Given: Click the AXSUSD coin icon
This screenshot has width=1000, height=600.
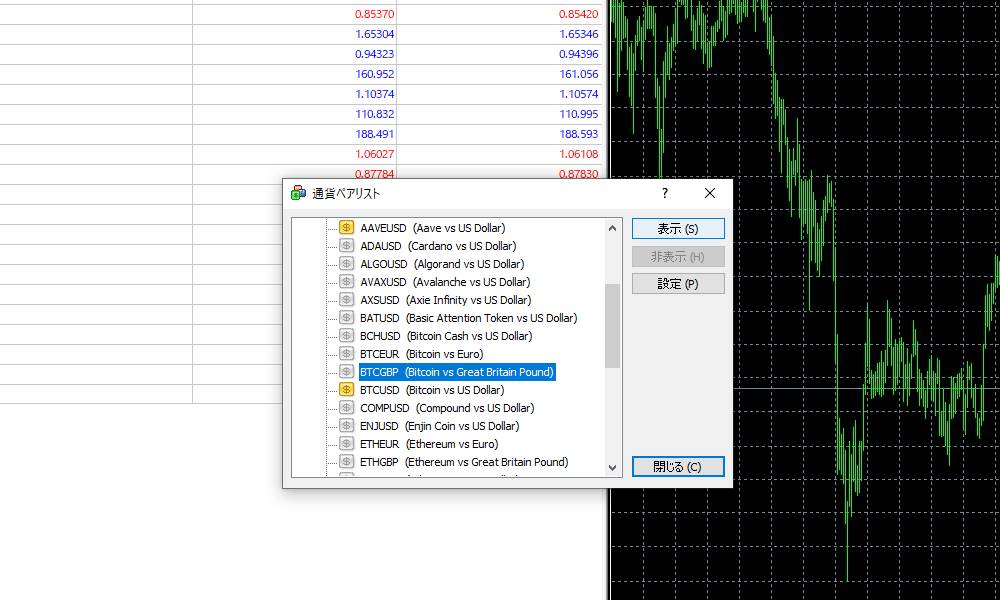Looking at the screenshot, I should pos(346,299).
